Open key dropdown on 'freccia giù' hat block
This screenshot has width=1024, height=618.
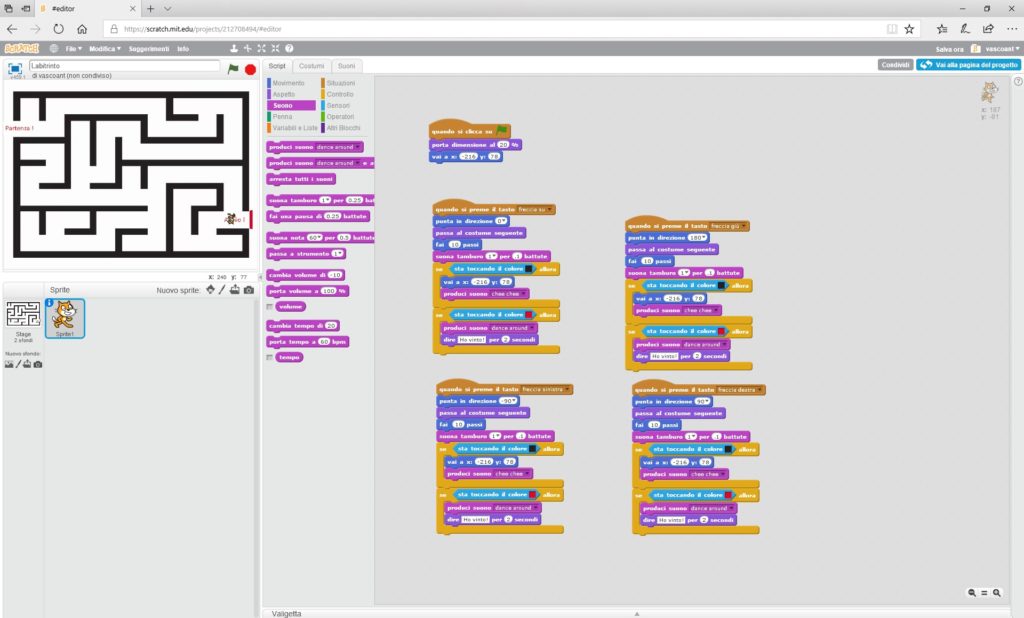(x=744, y=226)
